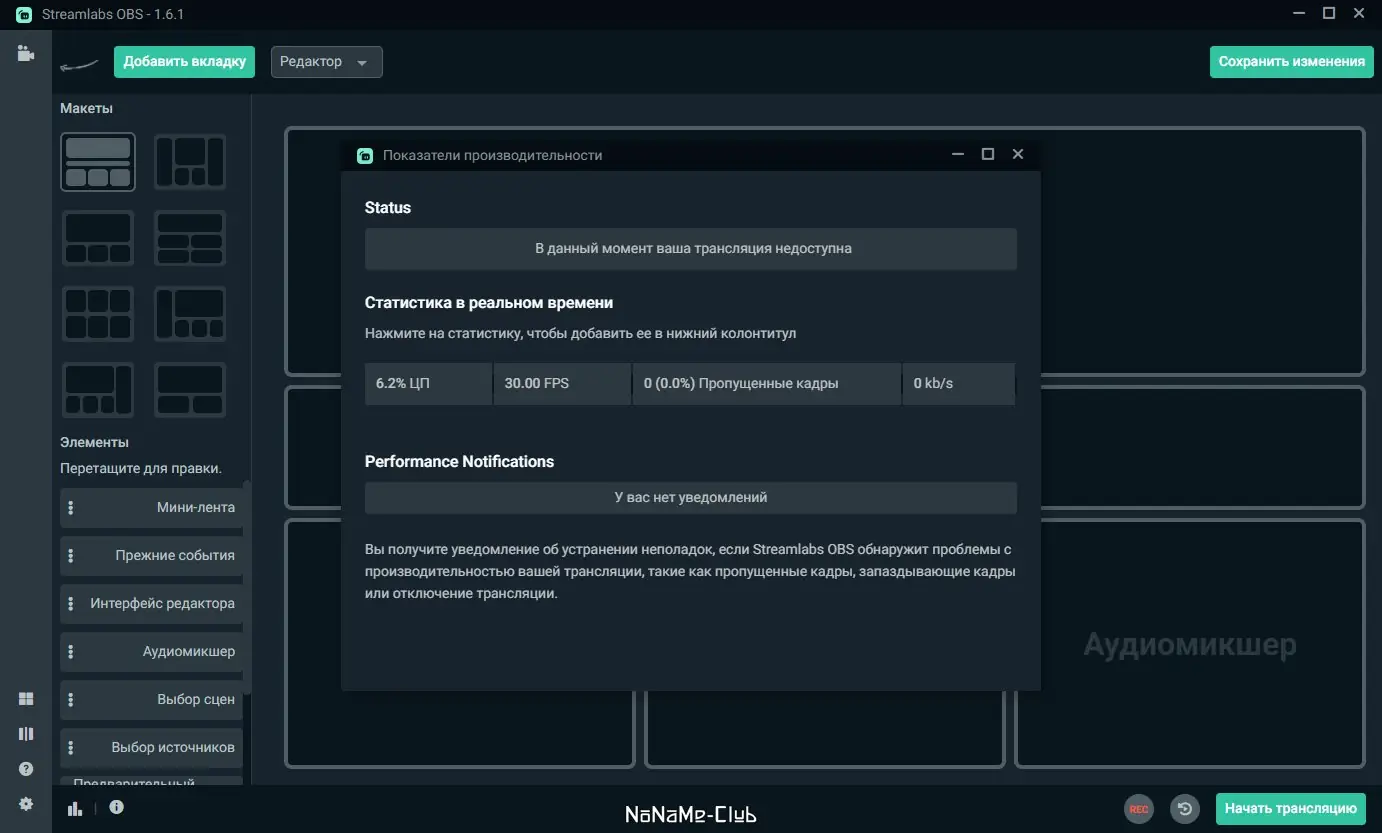Maximize the Streamlabs OBS main window

[1329, 13]
